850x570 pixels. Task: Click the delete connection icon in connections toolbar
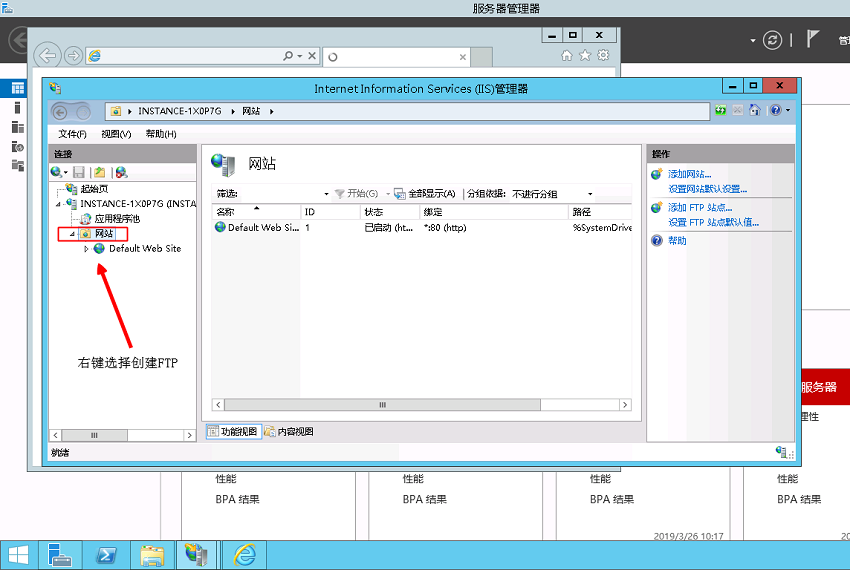click(121, 172)
